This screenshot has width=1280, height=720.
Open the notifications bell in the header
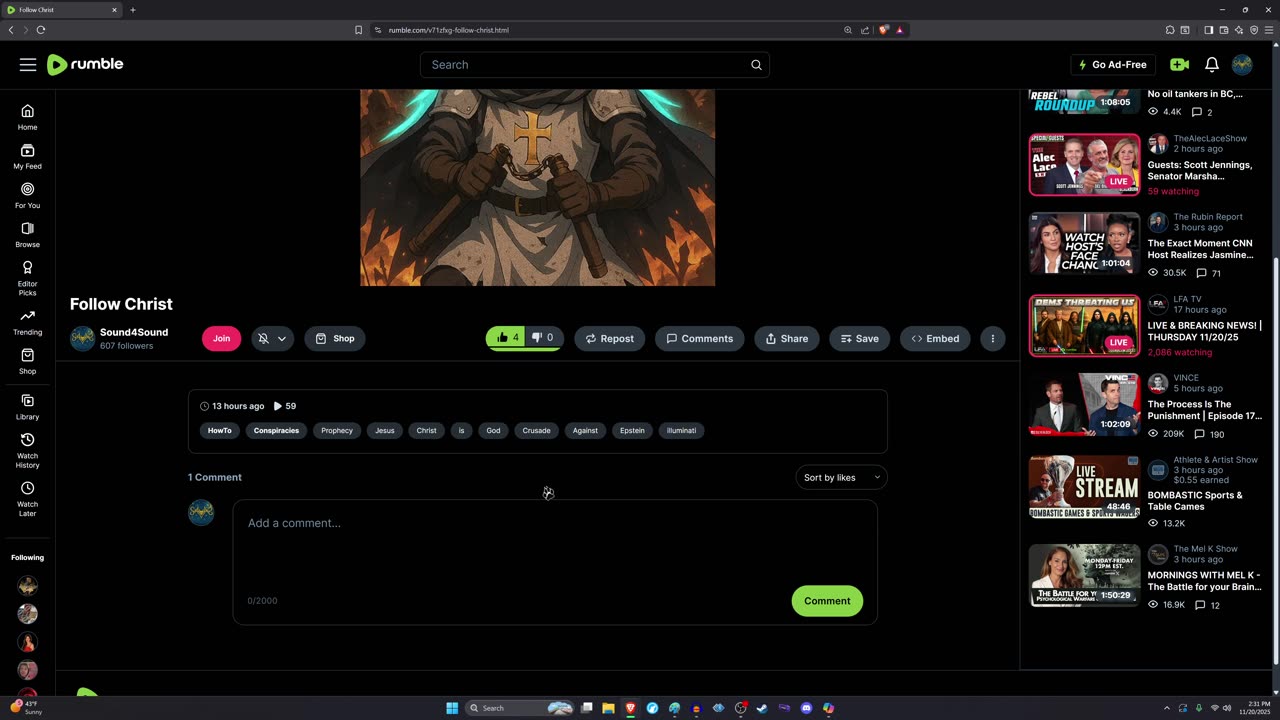pyautogui.click(x=1211, y=65)
